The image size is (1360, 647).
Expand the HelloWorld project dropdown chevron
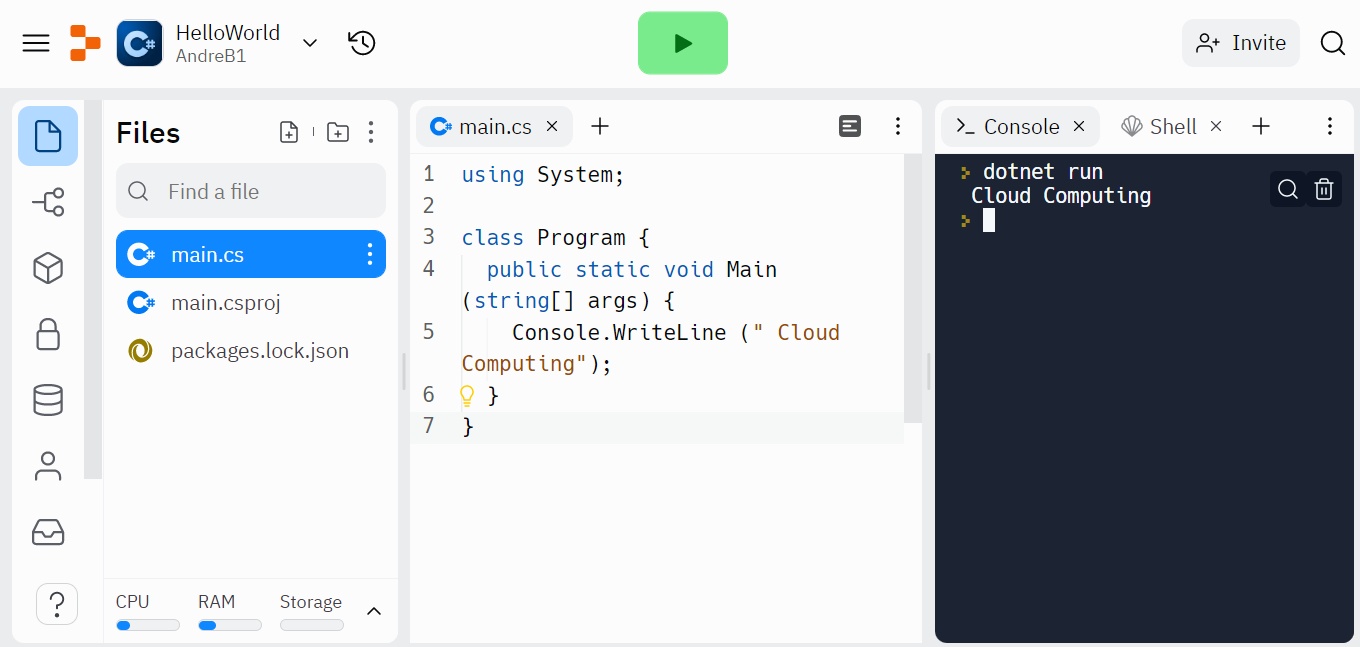(310, 43)
